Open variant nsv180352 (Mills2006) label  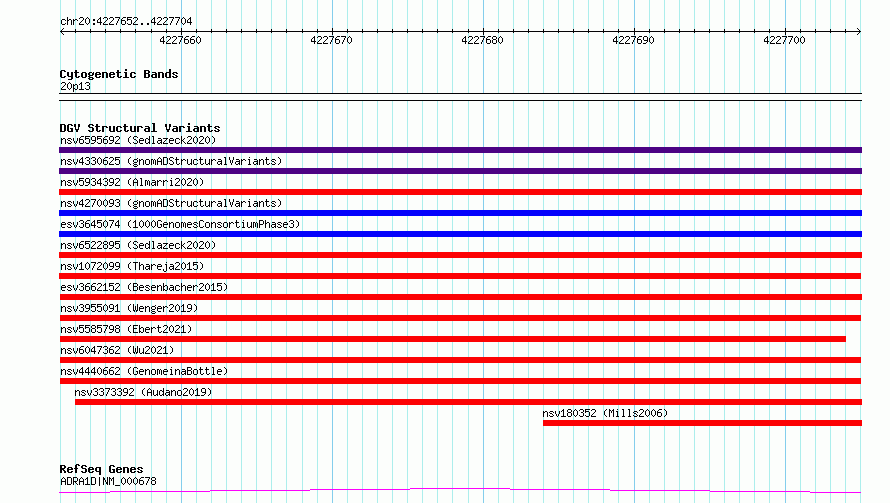pyautogui.click(x=605, y=413)
